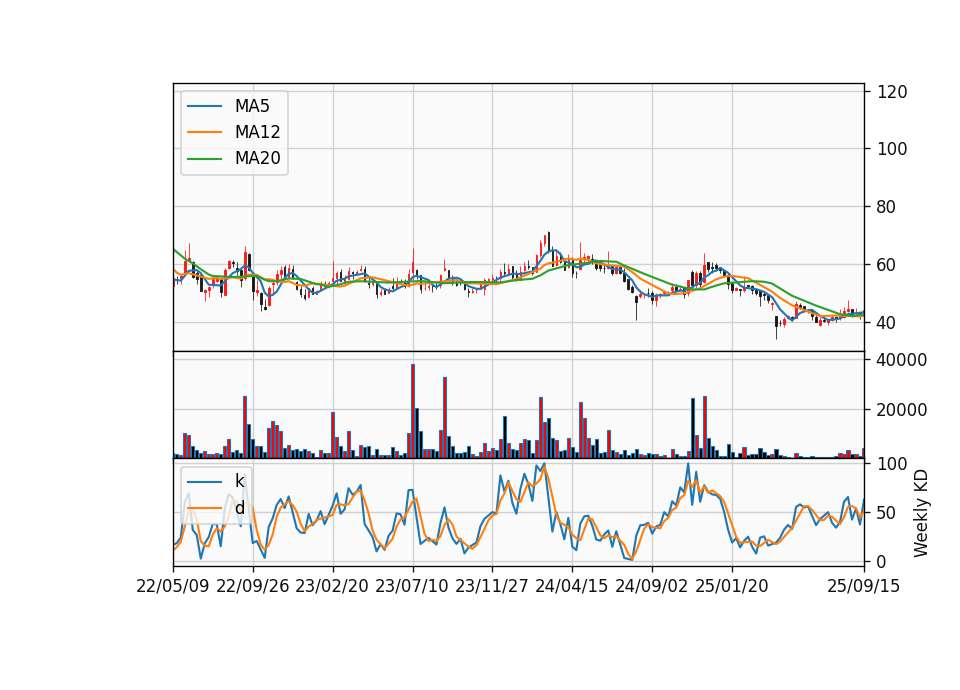Click the k legend label in KD panel
Viewport: 960px width, 690px height.
tap(240, 481)
